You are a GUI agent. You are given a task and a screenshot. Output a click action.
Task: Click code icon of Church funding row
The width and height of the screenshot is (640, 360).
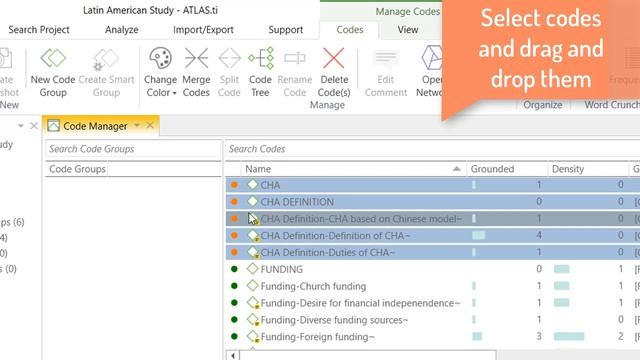[253, 286]
